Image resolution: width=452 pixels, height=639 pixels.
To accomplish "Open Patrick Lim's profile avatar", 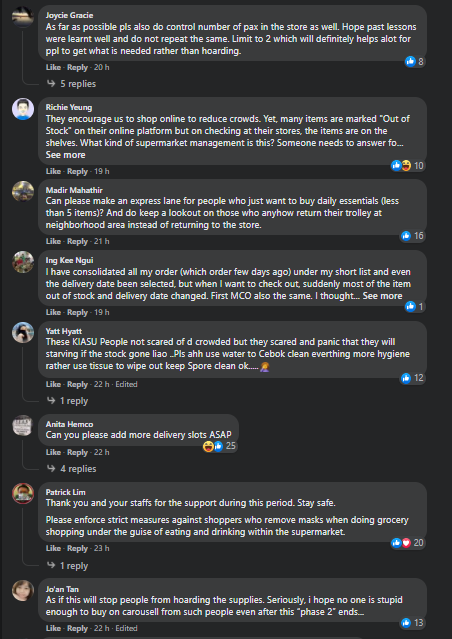I will click(x=23, y=494).
